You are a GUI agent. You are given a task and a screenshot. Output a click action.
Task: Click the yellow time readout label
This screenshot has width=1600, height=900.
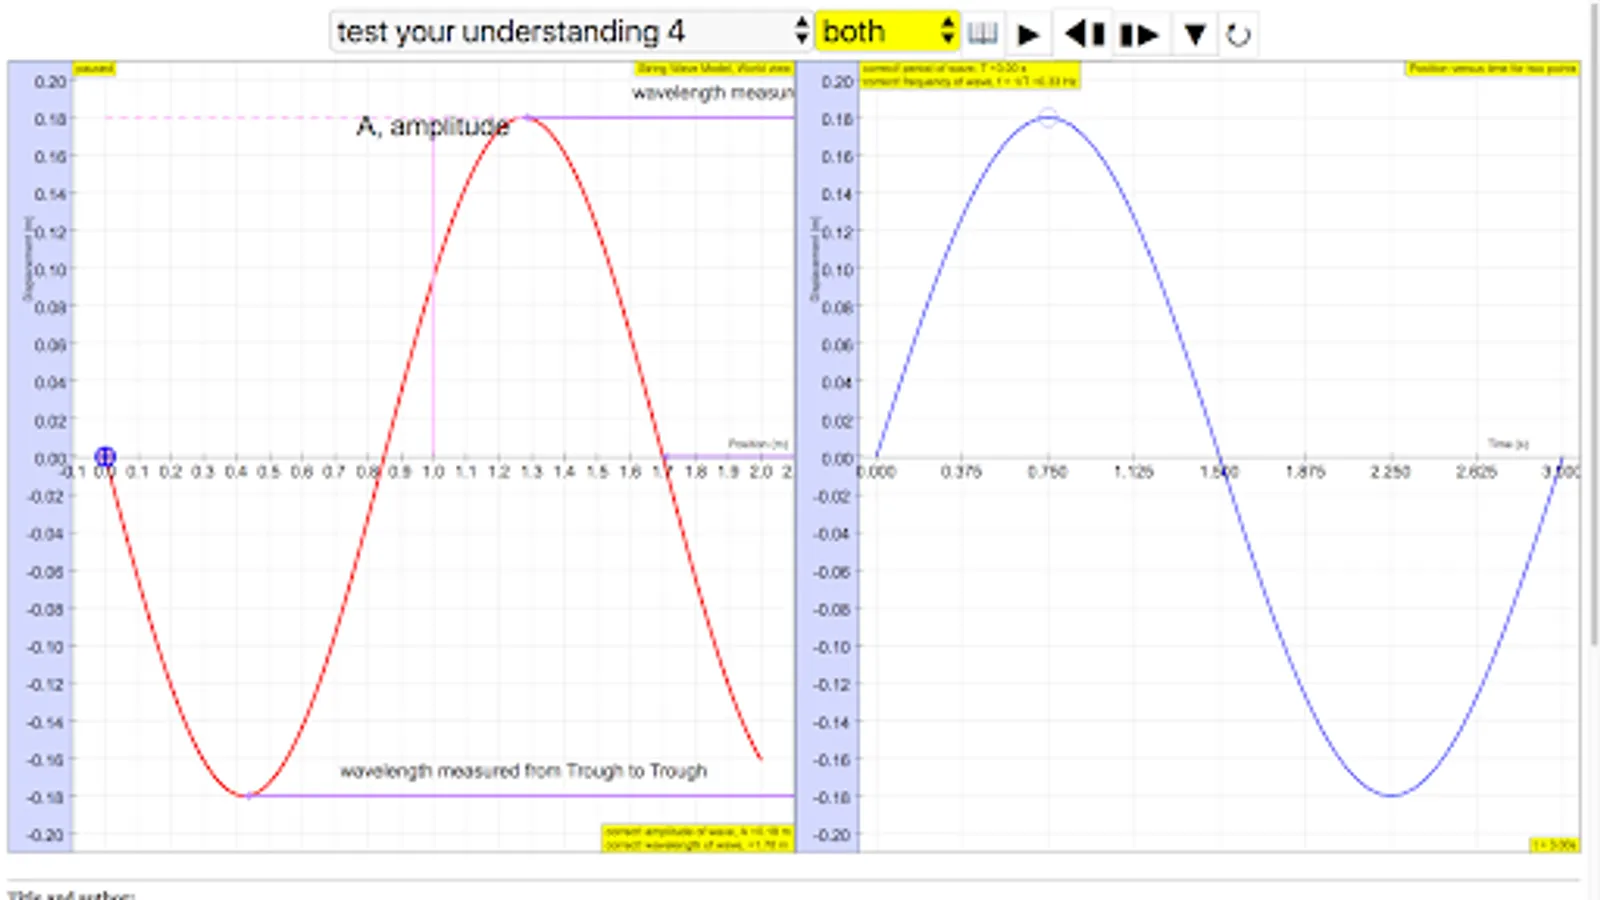(x=1554, y=845)
